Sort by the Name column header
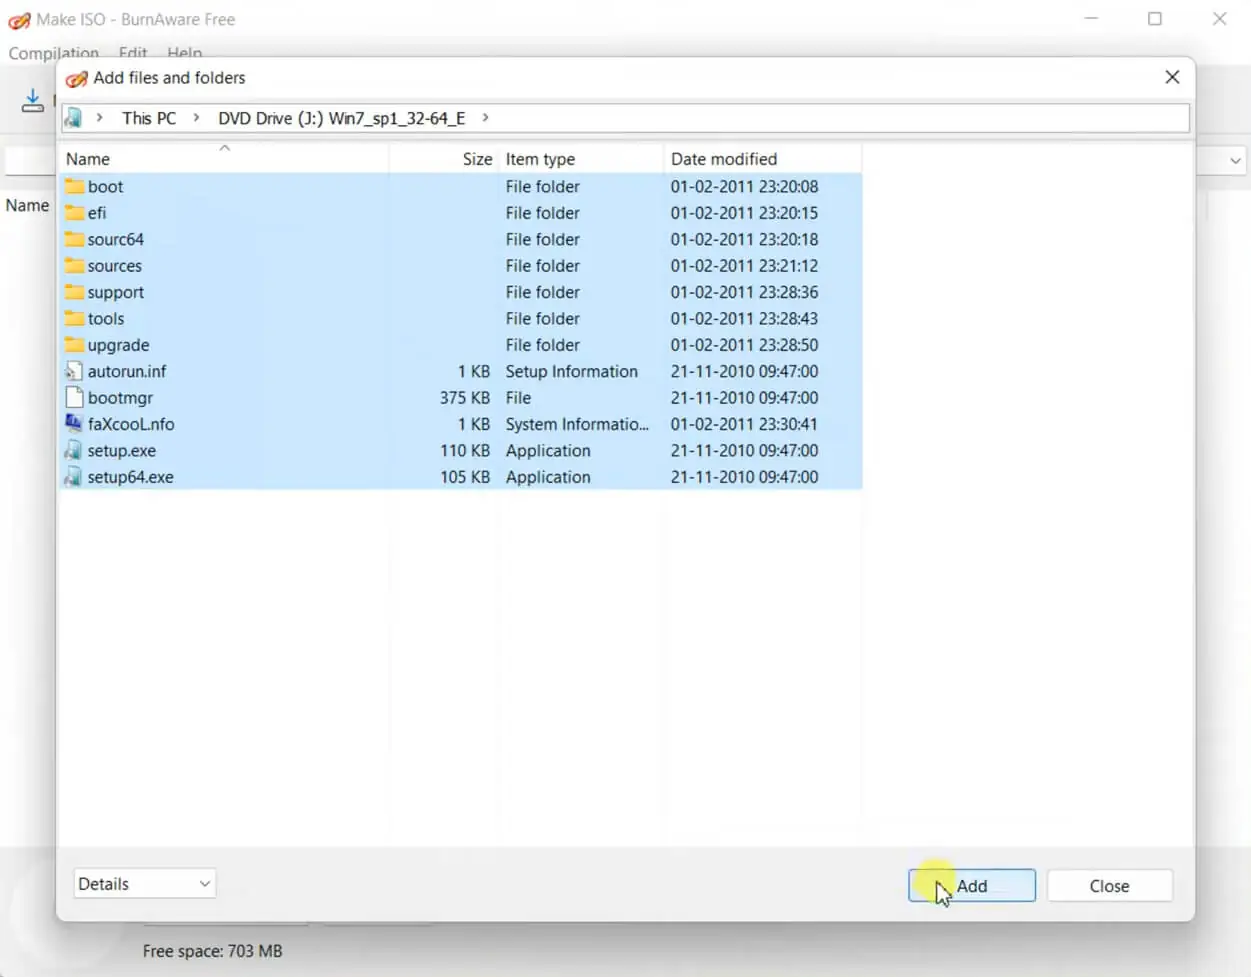 click(224, 159)
